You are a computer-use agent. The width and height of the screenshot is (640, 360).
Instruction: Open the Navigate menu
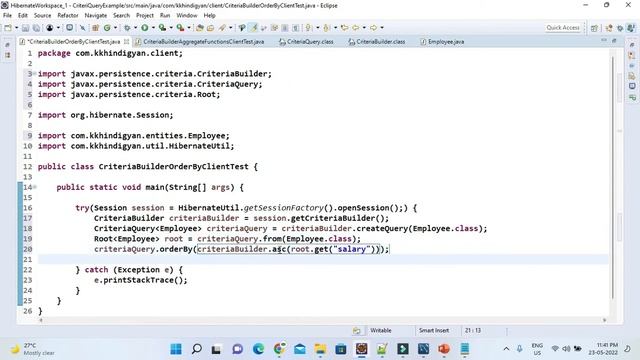coord(96,16)
